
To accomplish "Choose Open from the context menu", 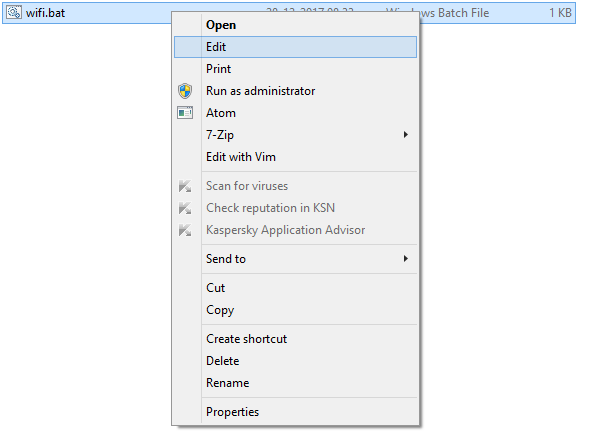I will pos(295,25).
